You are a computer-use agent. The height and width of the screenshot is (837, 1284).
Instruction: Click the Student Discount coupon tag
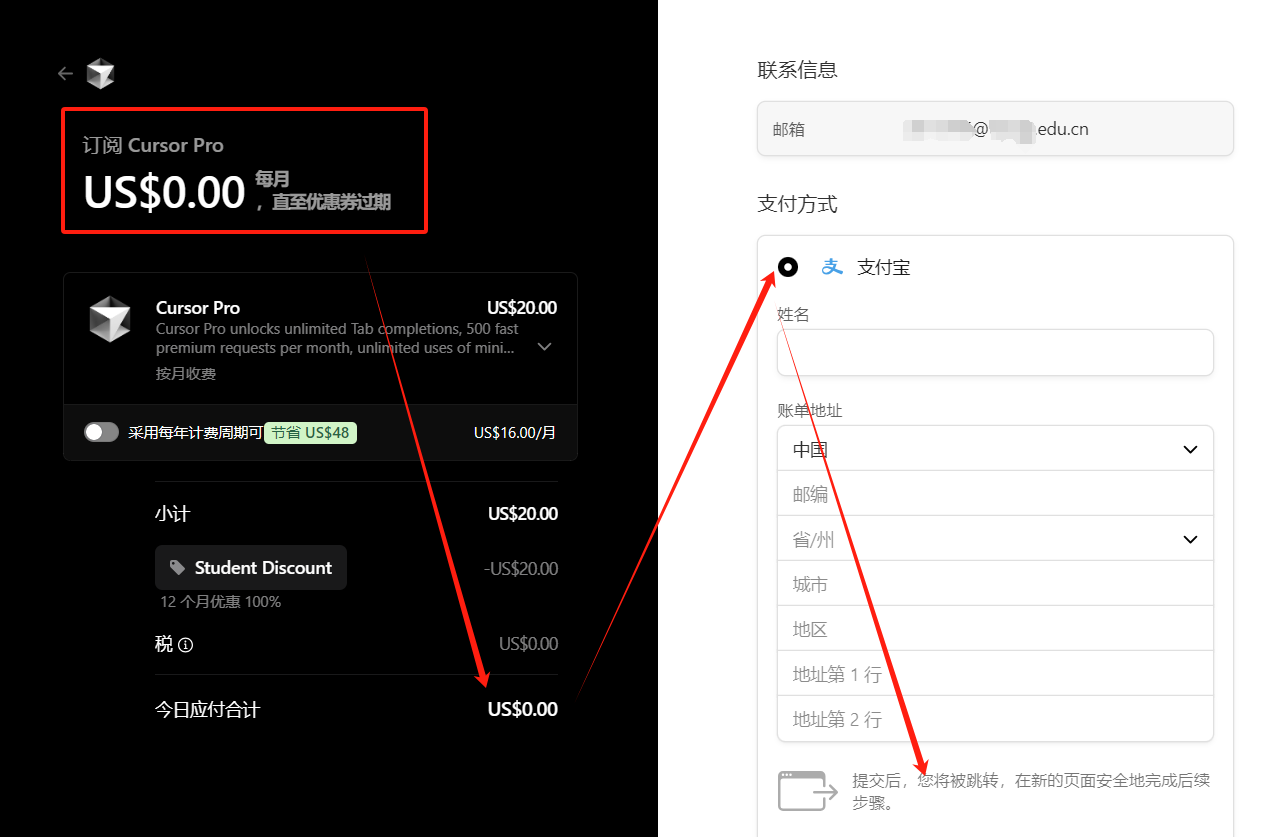coord(251,567)
